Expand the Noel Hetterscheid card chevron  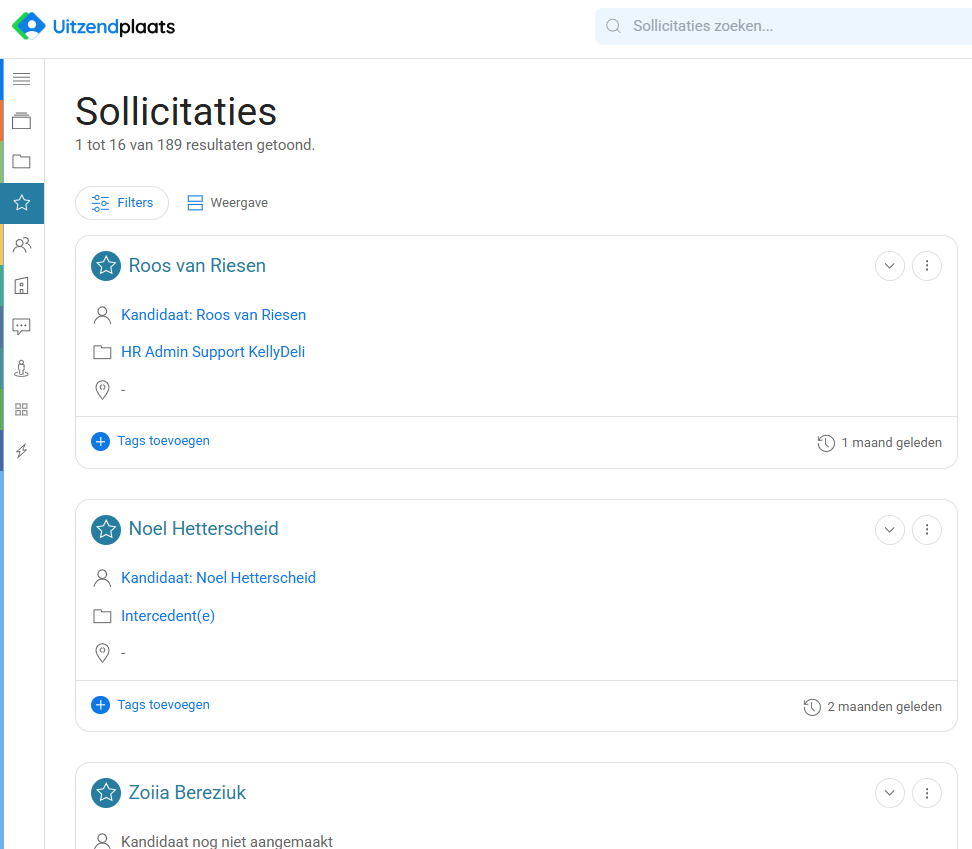[890, 529]
